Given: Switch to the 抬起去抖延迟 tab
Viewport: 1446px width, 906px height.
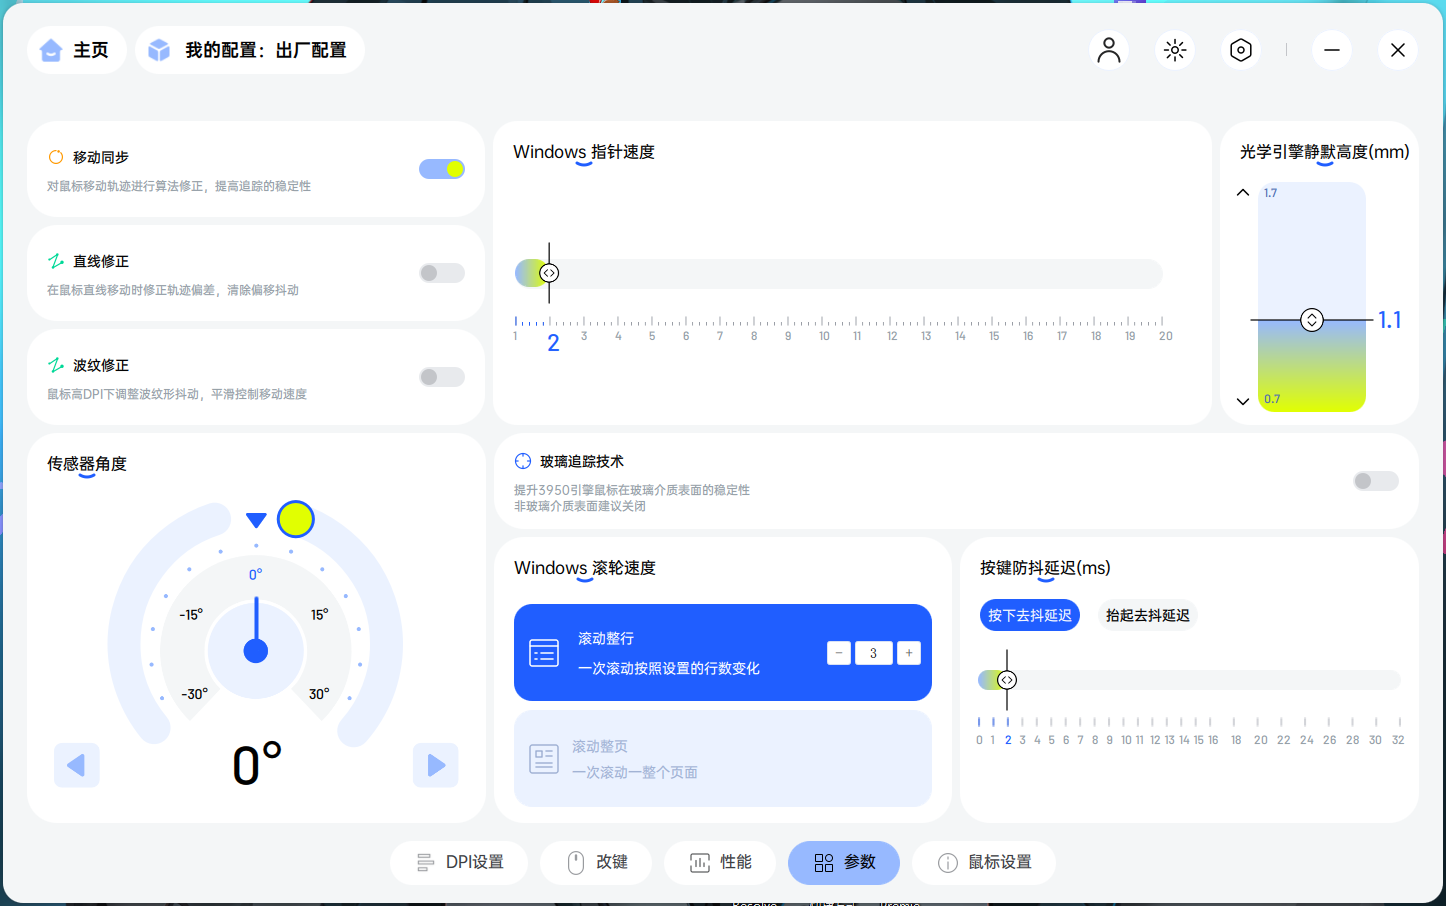Looking at the screenshot, I should point(1147,615).
